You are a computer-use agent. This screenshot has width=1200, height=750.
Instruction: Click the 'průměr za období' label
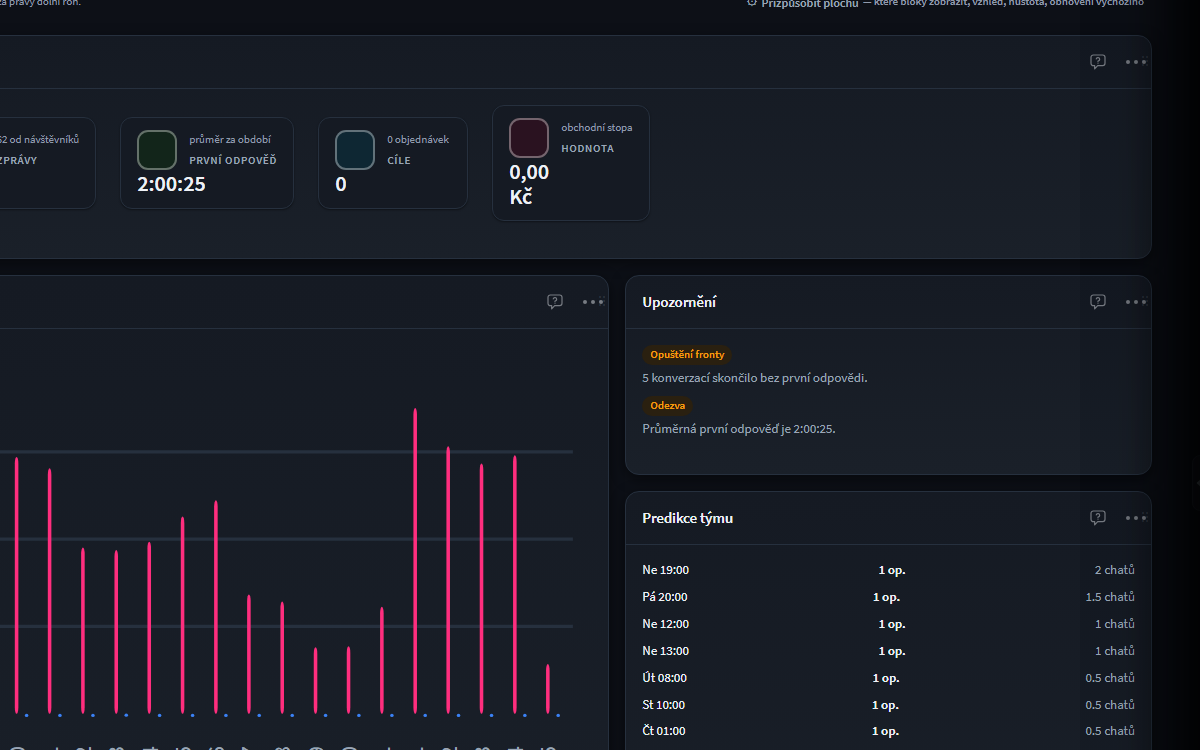tap(230, 139)
